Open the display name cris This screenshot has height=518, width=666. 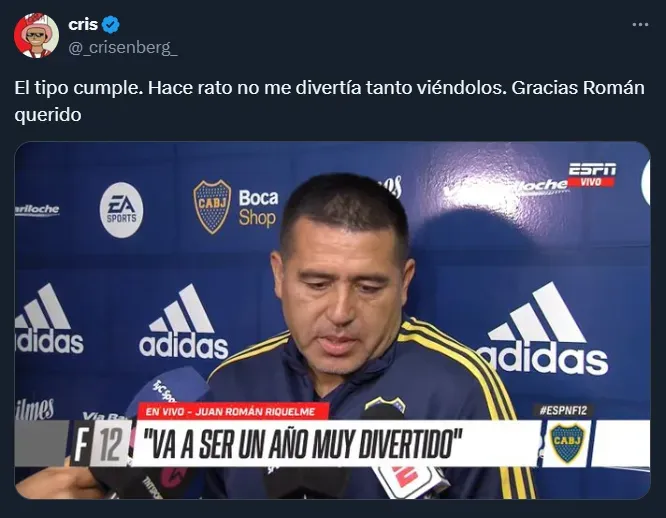click(x=83, y=25)
